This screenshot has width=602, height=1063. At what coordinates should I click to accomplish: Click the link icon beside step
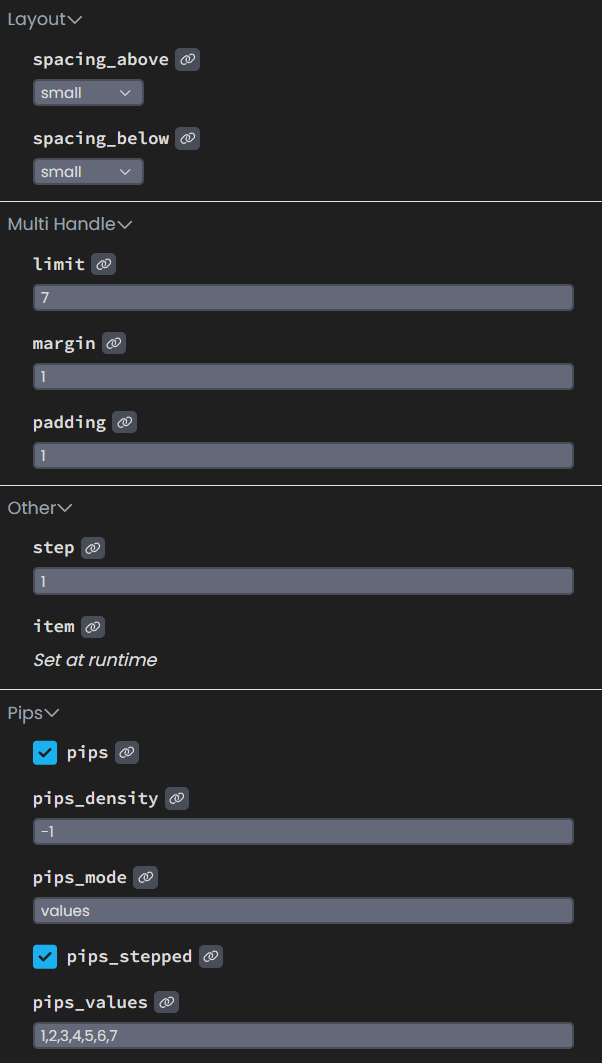92,547
